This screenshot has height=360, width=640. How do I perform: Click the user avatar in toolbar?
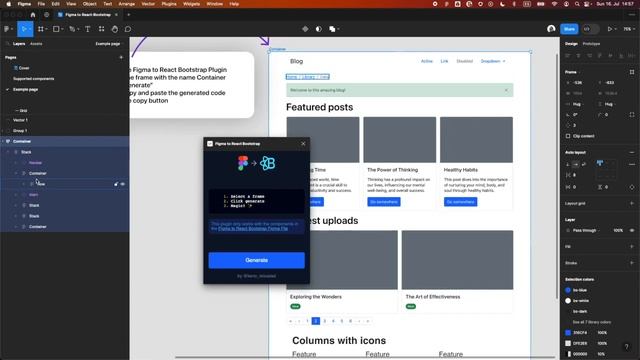pyautogui.click(x=551, y=29)
